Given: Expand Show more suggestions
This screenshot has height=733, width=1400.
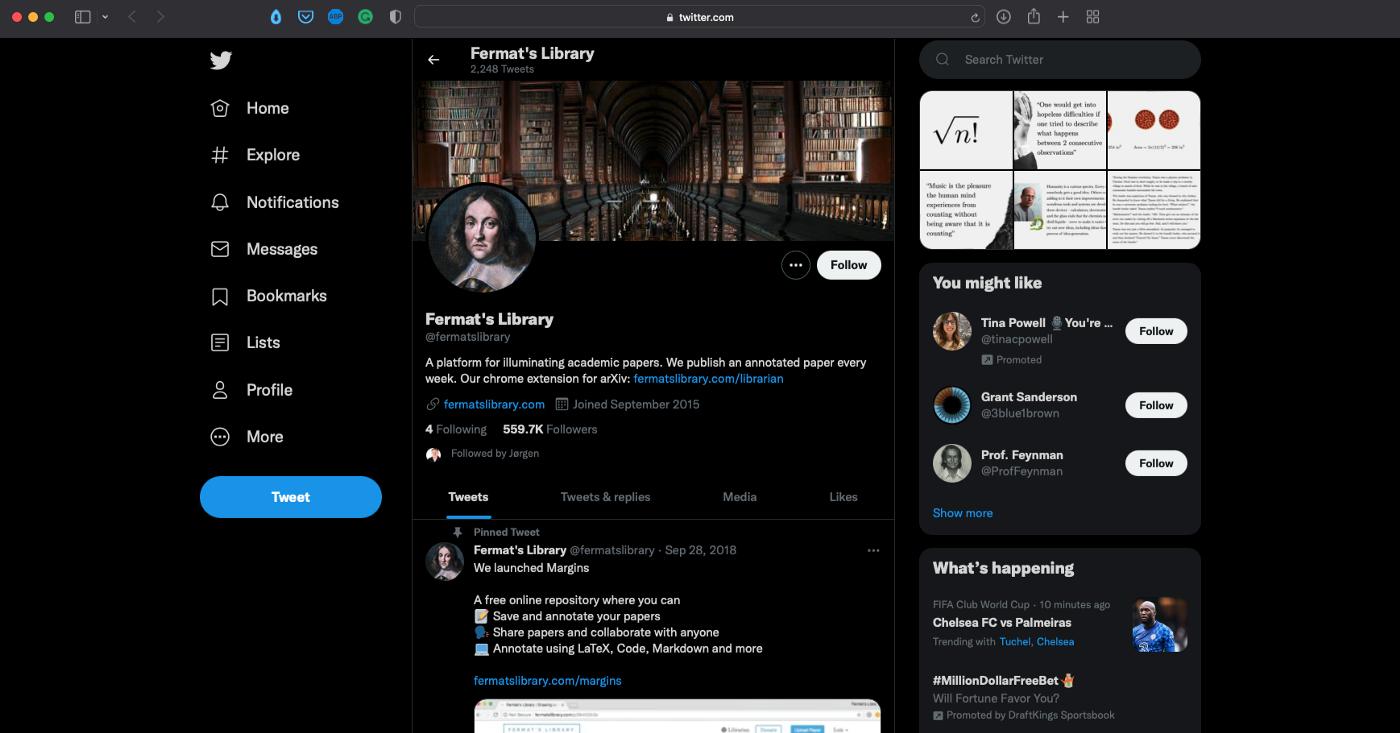Looking at the screenshot, I should (962, 513).
